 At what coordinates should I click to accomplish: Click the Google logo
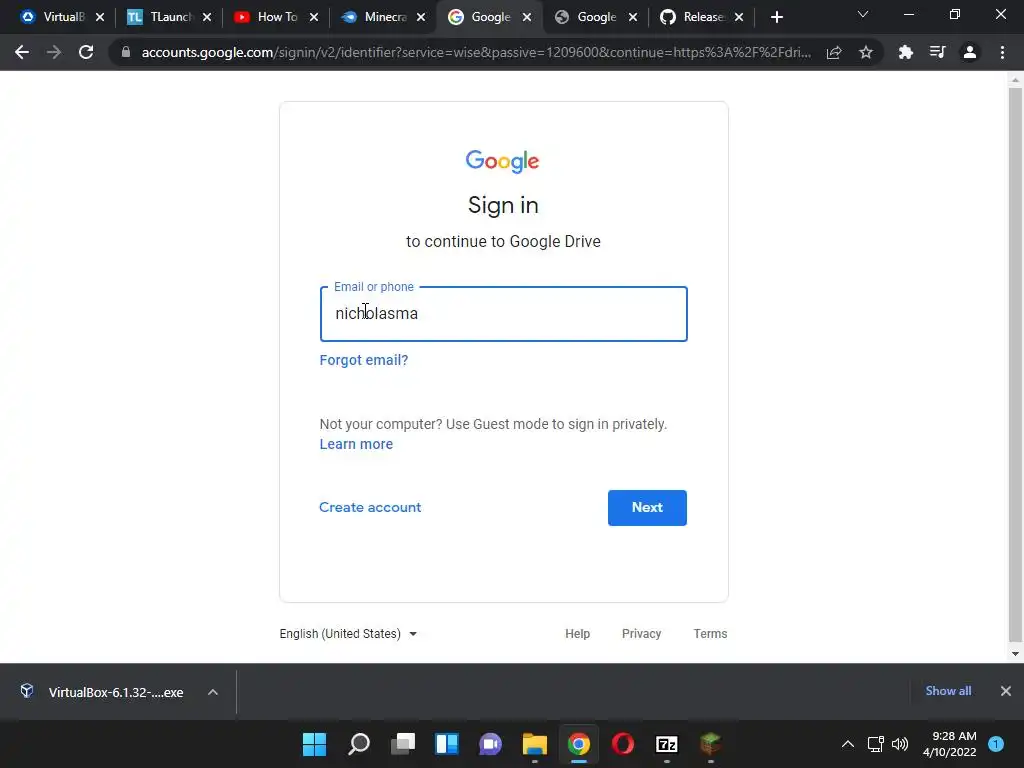[502, 161]
